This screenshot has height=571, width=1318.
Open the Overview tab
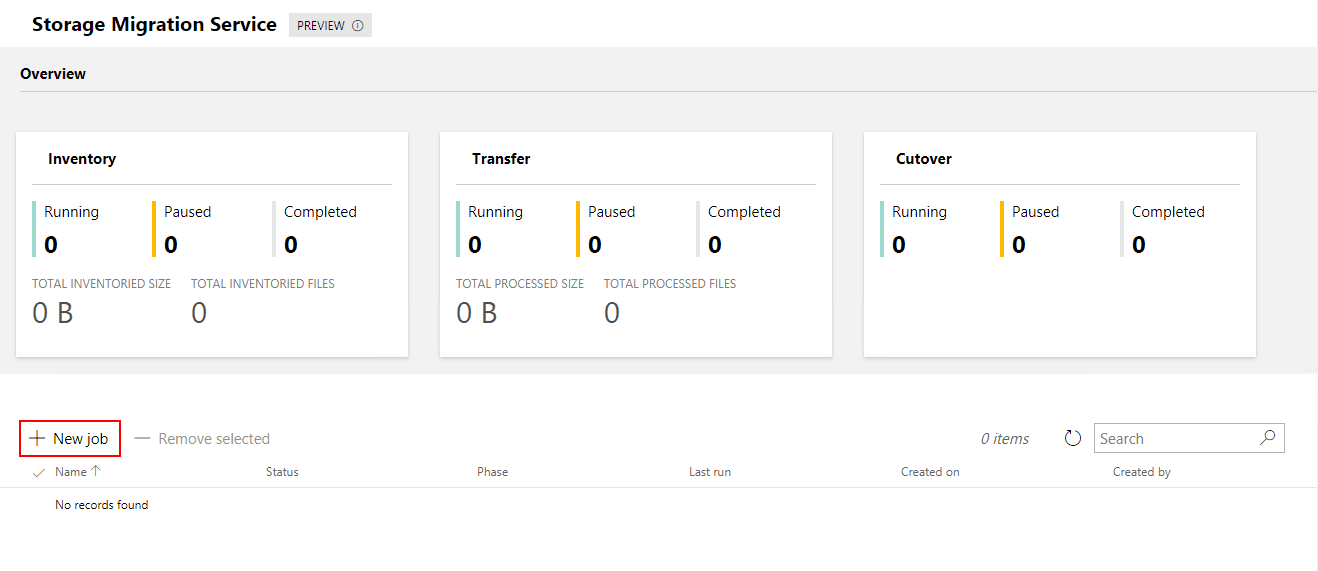pyautogui.click(x=53, y=74)
